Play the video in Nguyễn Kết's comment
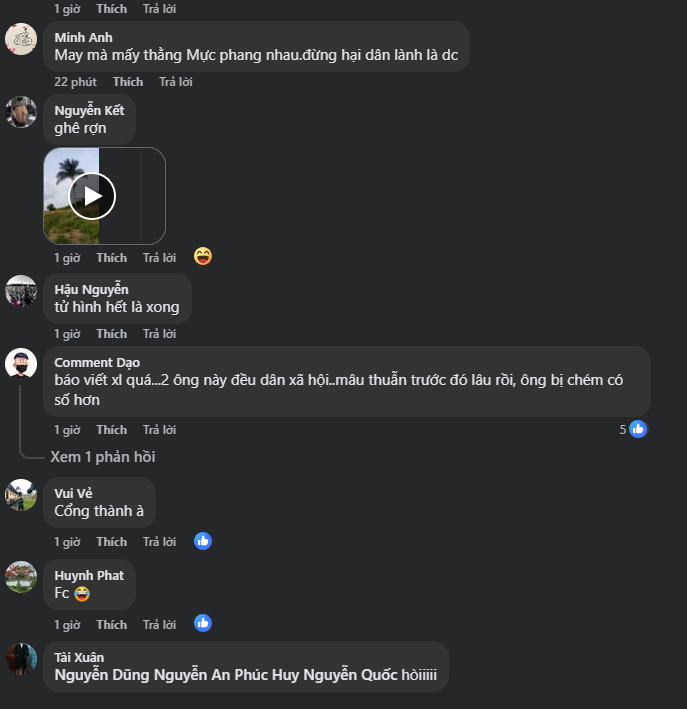The width and height of the screenshot is (687, 709). (x=92, y=196)
